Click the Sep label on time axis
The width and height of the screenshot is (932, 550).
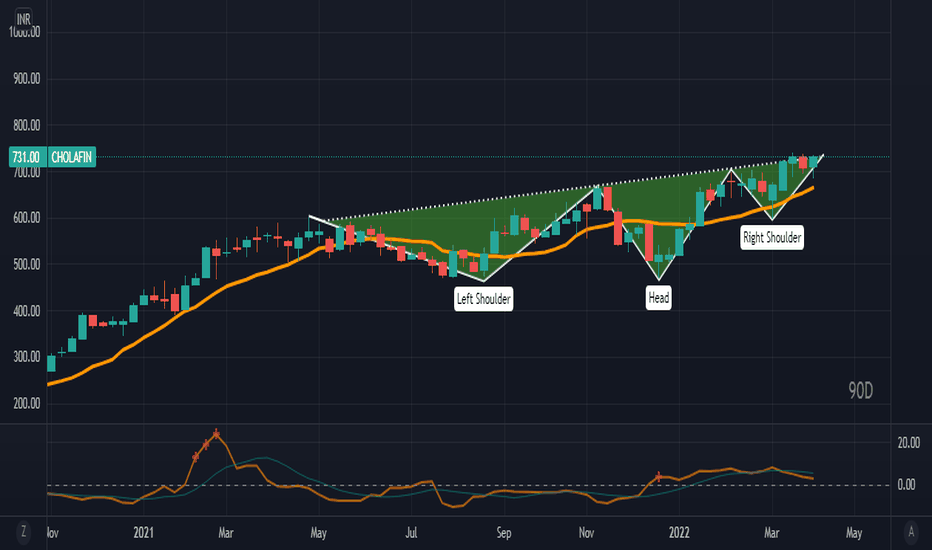pyautogui.click(x=503, y=532)
